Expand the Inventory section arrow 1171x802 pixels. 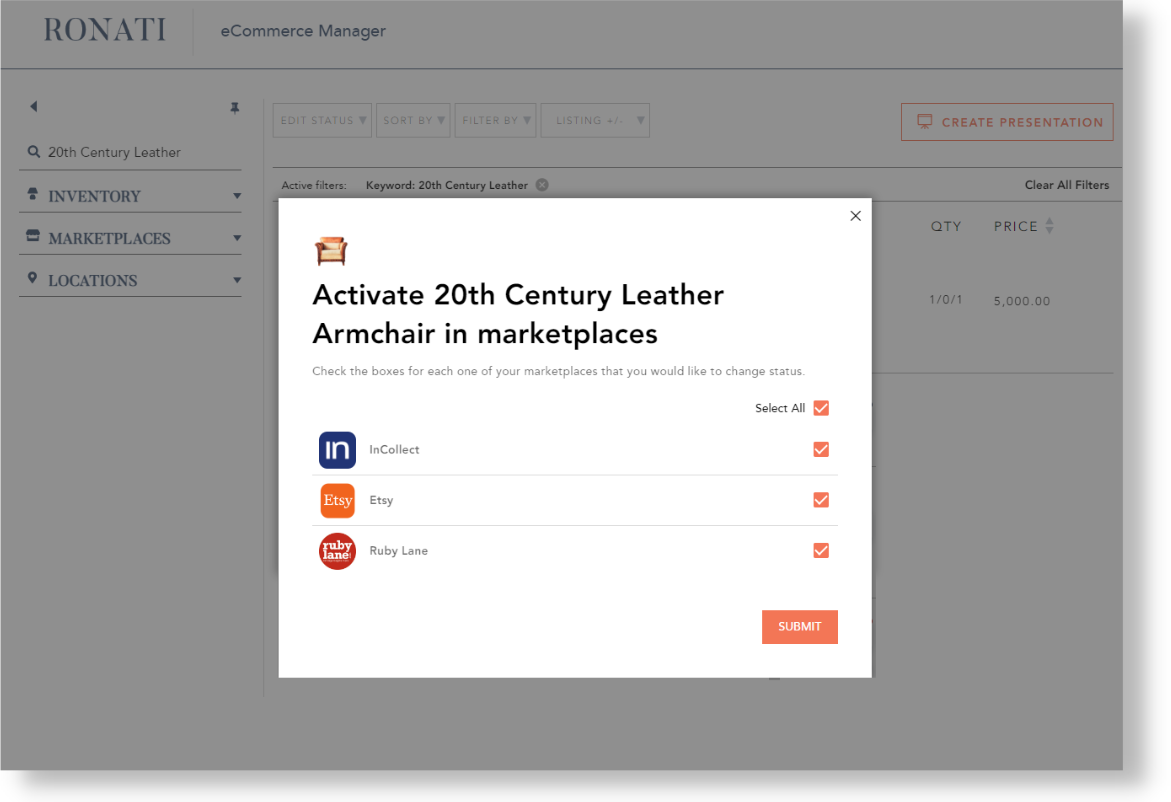tap(237, 196)
